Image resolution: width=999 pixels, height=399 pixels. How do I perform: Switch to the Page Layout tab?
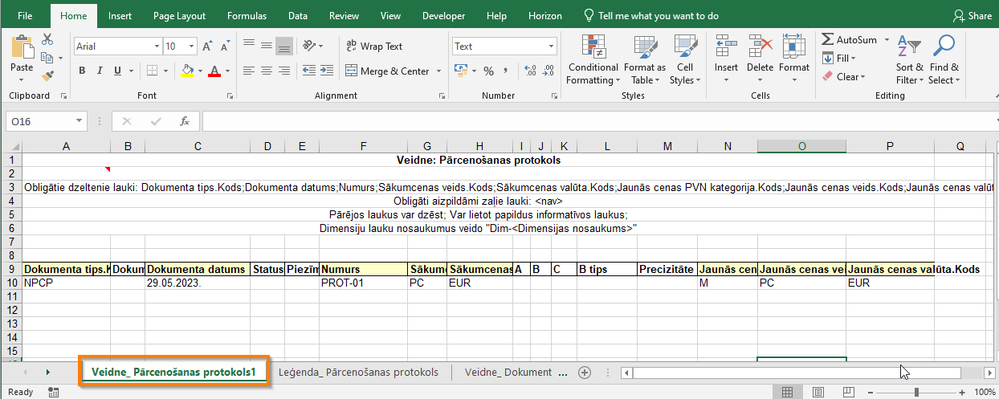point(179,15)
